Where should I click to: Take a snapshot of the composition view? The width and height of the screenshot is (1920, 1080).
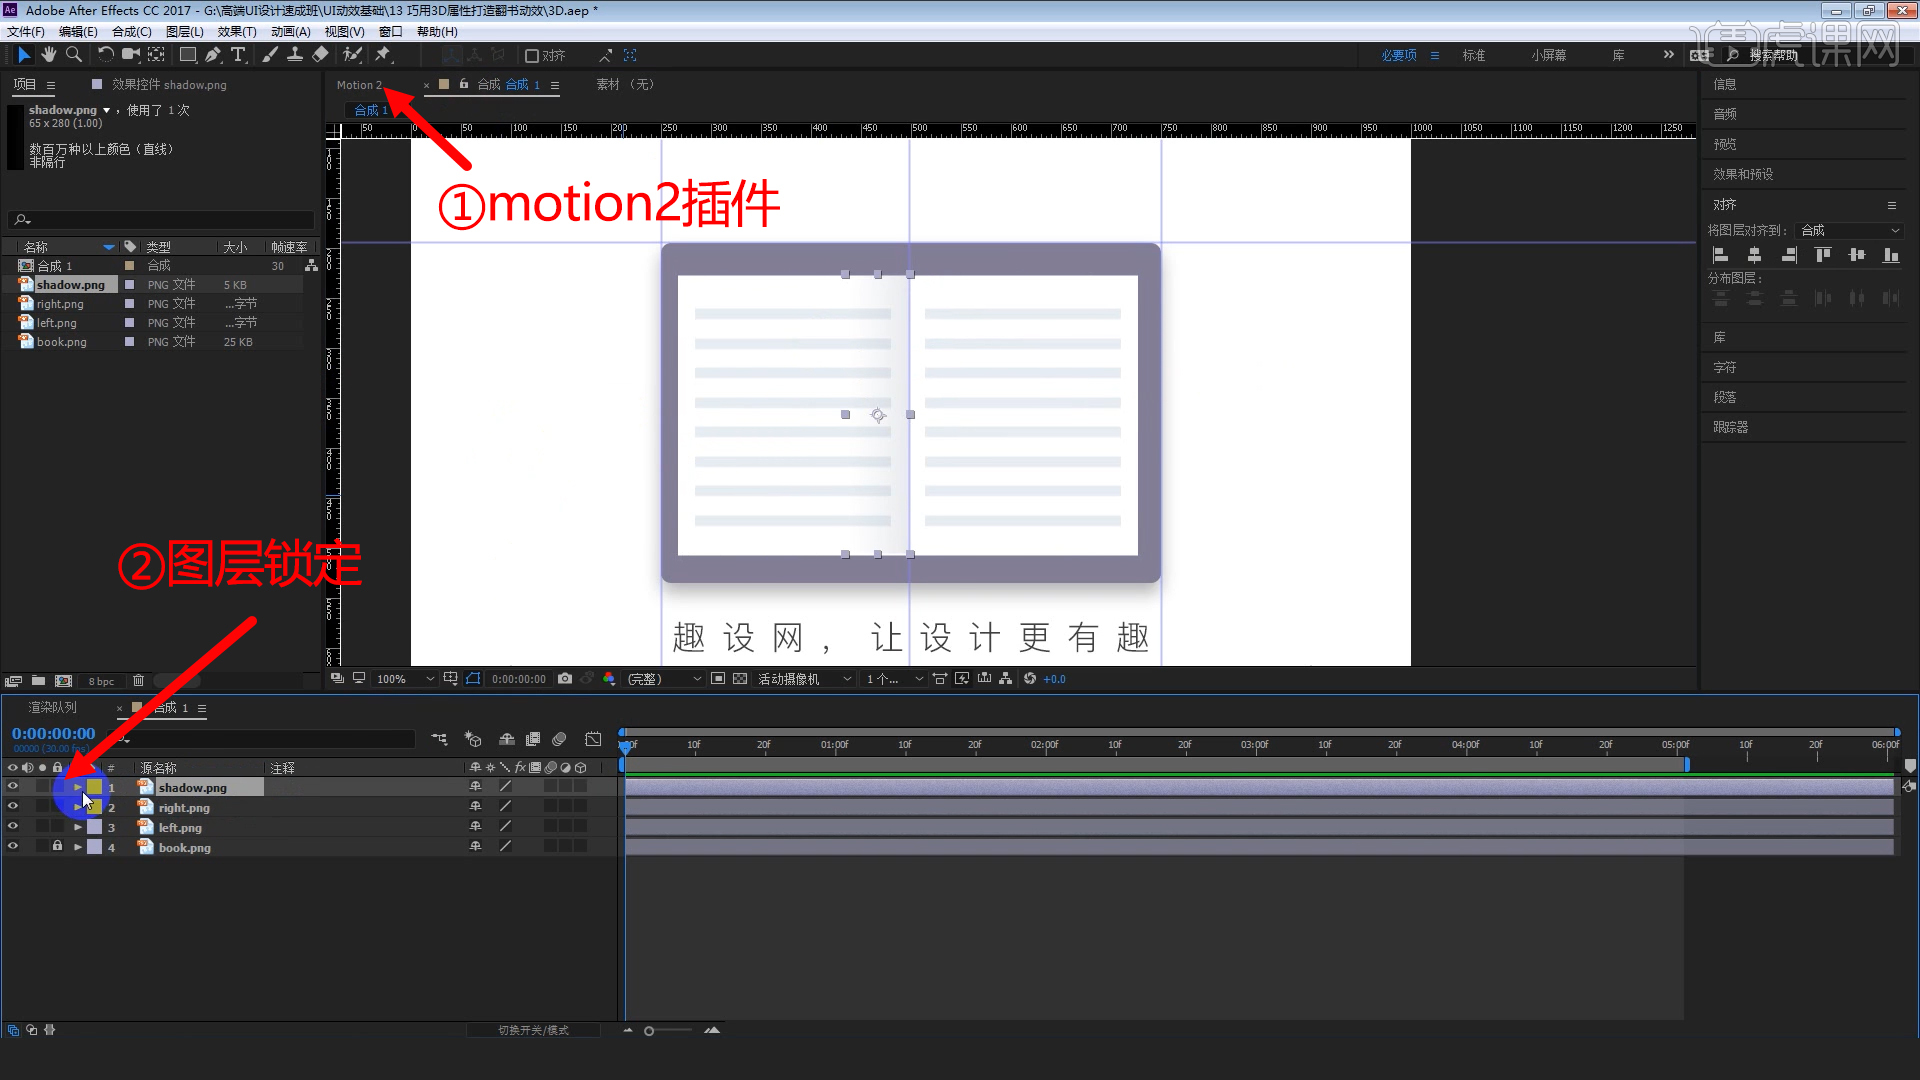[x=564, y=678]
